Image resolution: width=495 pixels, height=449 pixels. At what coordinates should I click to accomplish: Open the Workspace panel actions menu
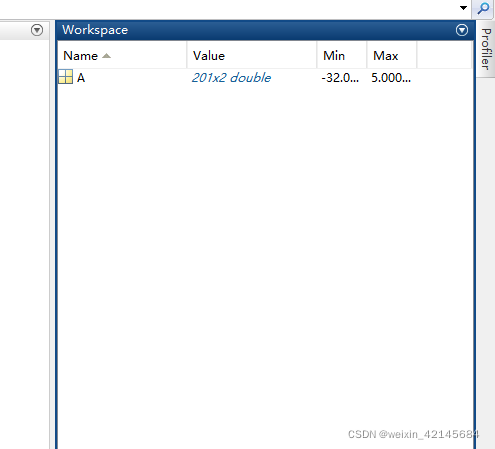click(462, 30)
